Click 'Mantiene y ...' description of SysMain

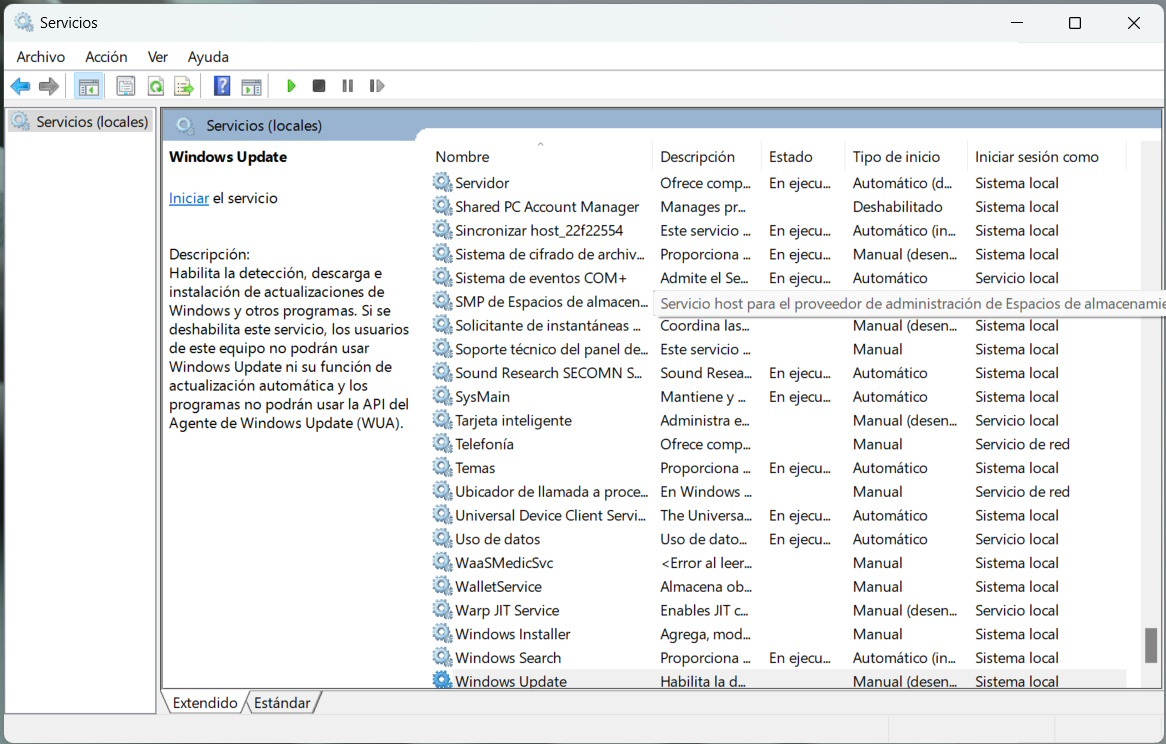(703, 397)
